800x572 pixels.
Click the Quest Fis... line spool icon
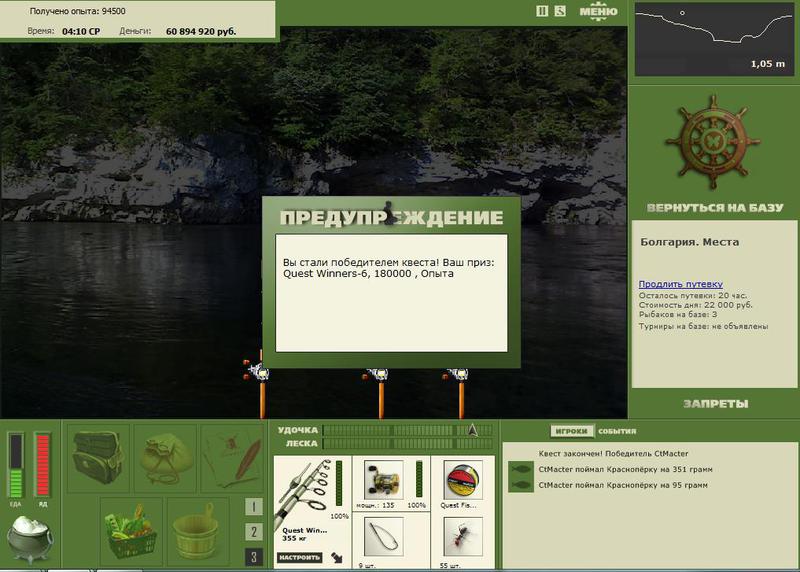[x=463, y=480]
